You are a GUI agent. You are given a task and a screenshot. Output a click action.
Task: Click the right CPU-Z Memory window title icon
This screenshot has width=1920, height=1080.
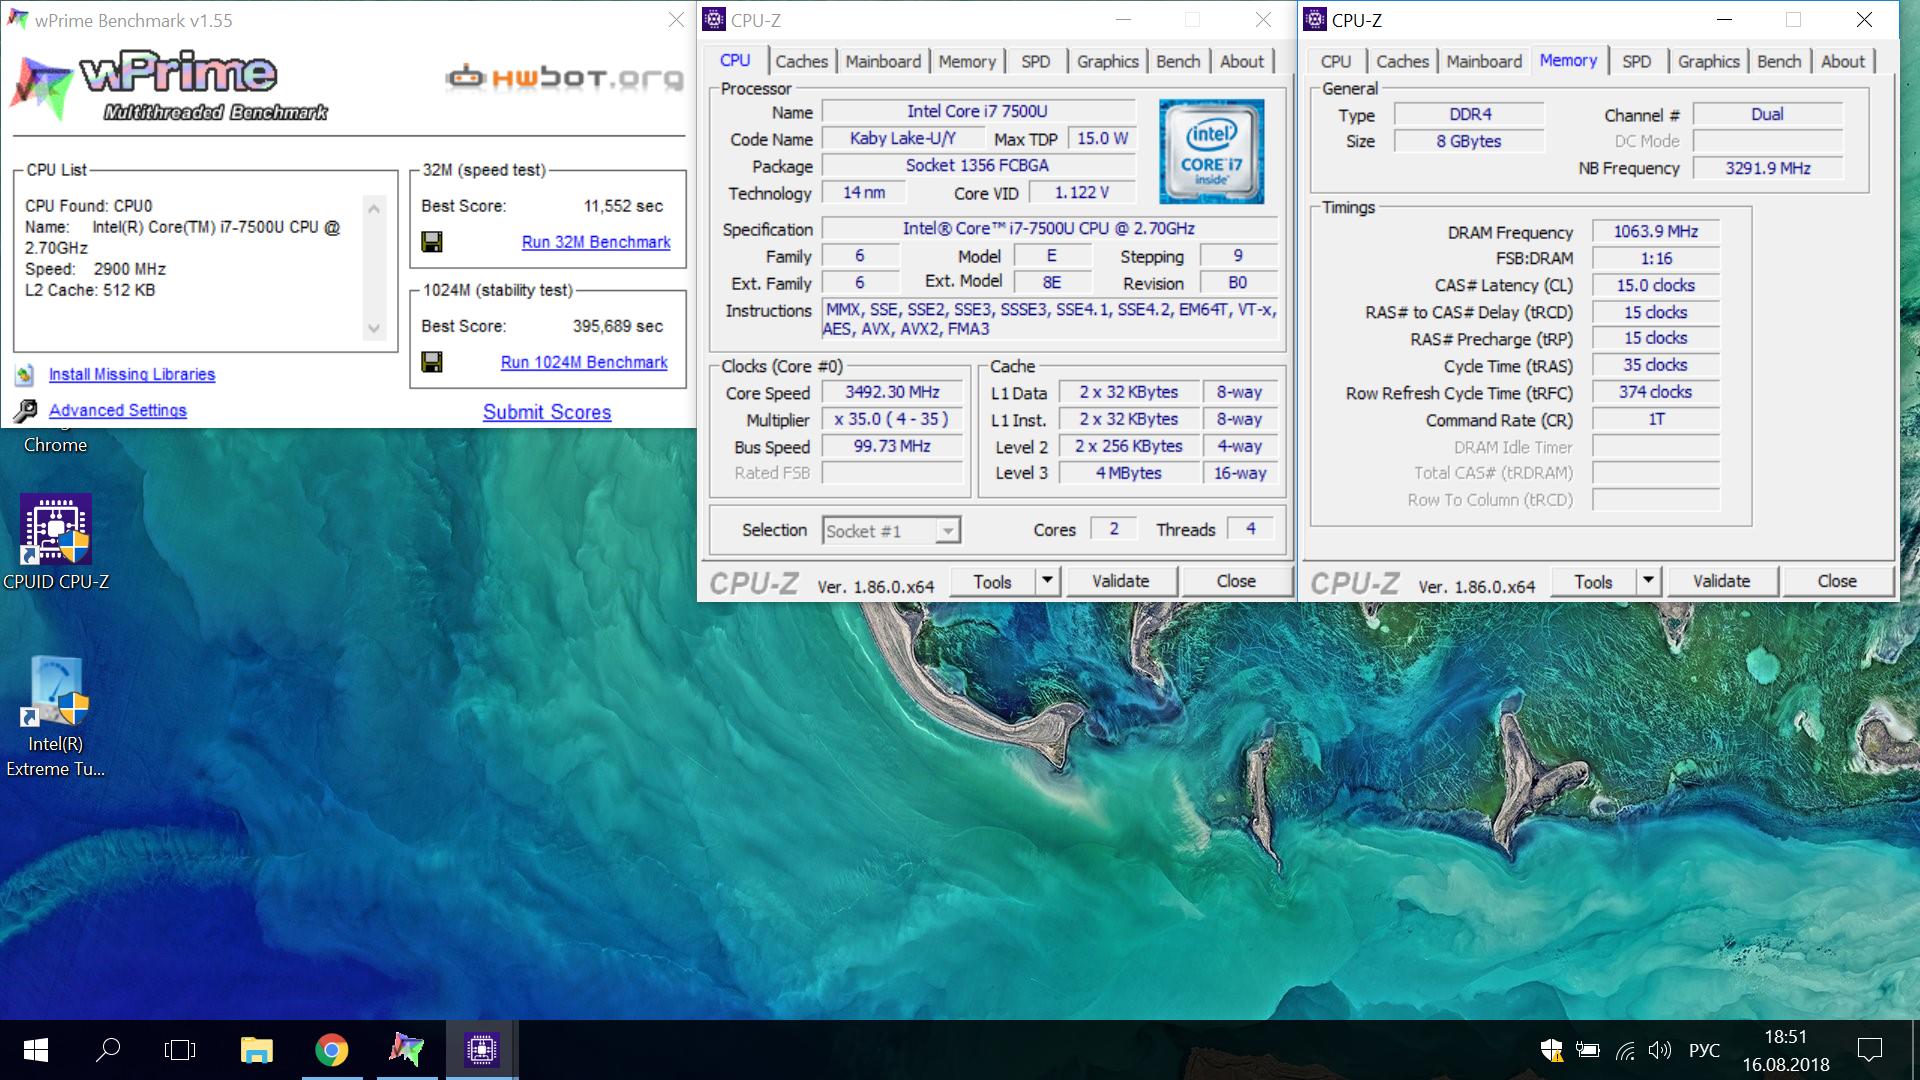(x=1315, y=19)
